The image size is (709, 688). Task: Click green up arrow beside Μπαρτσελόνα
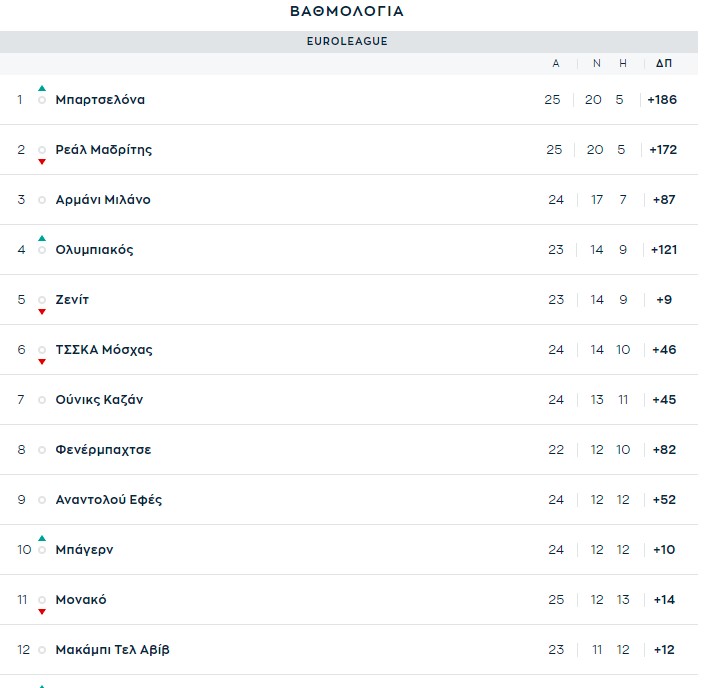[x=42, y=89]
